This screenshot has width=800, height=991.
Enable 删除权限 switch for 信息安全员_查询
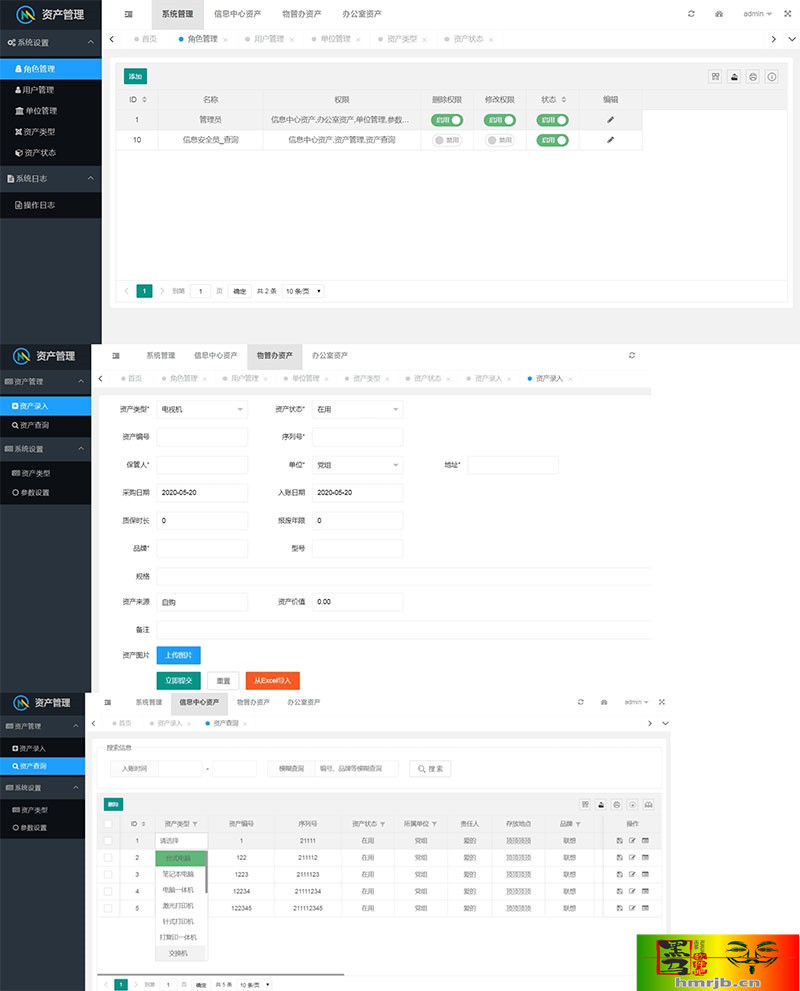pos(447,140)
